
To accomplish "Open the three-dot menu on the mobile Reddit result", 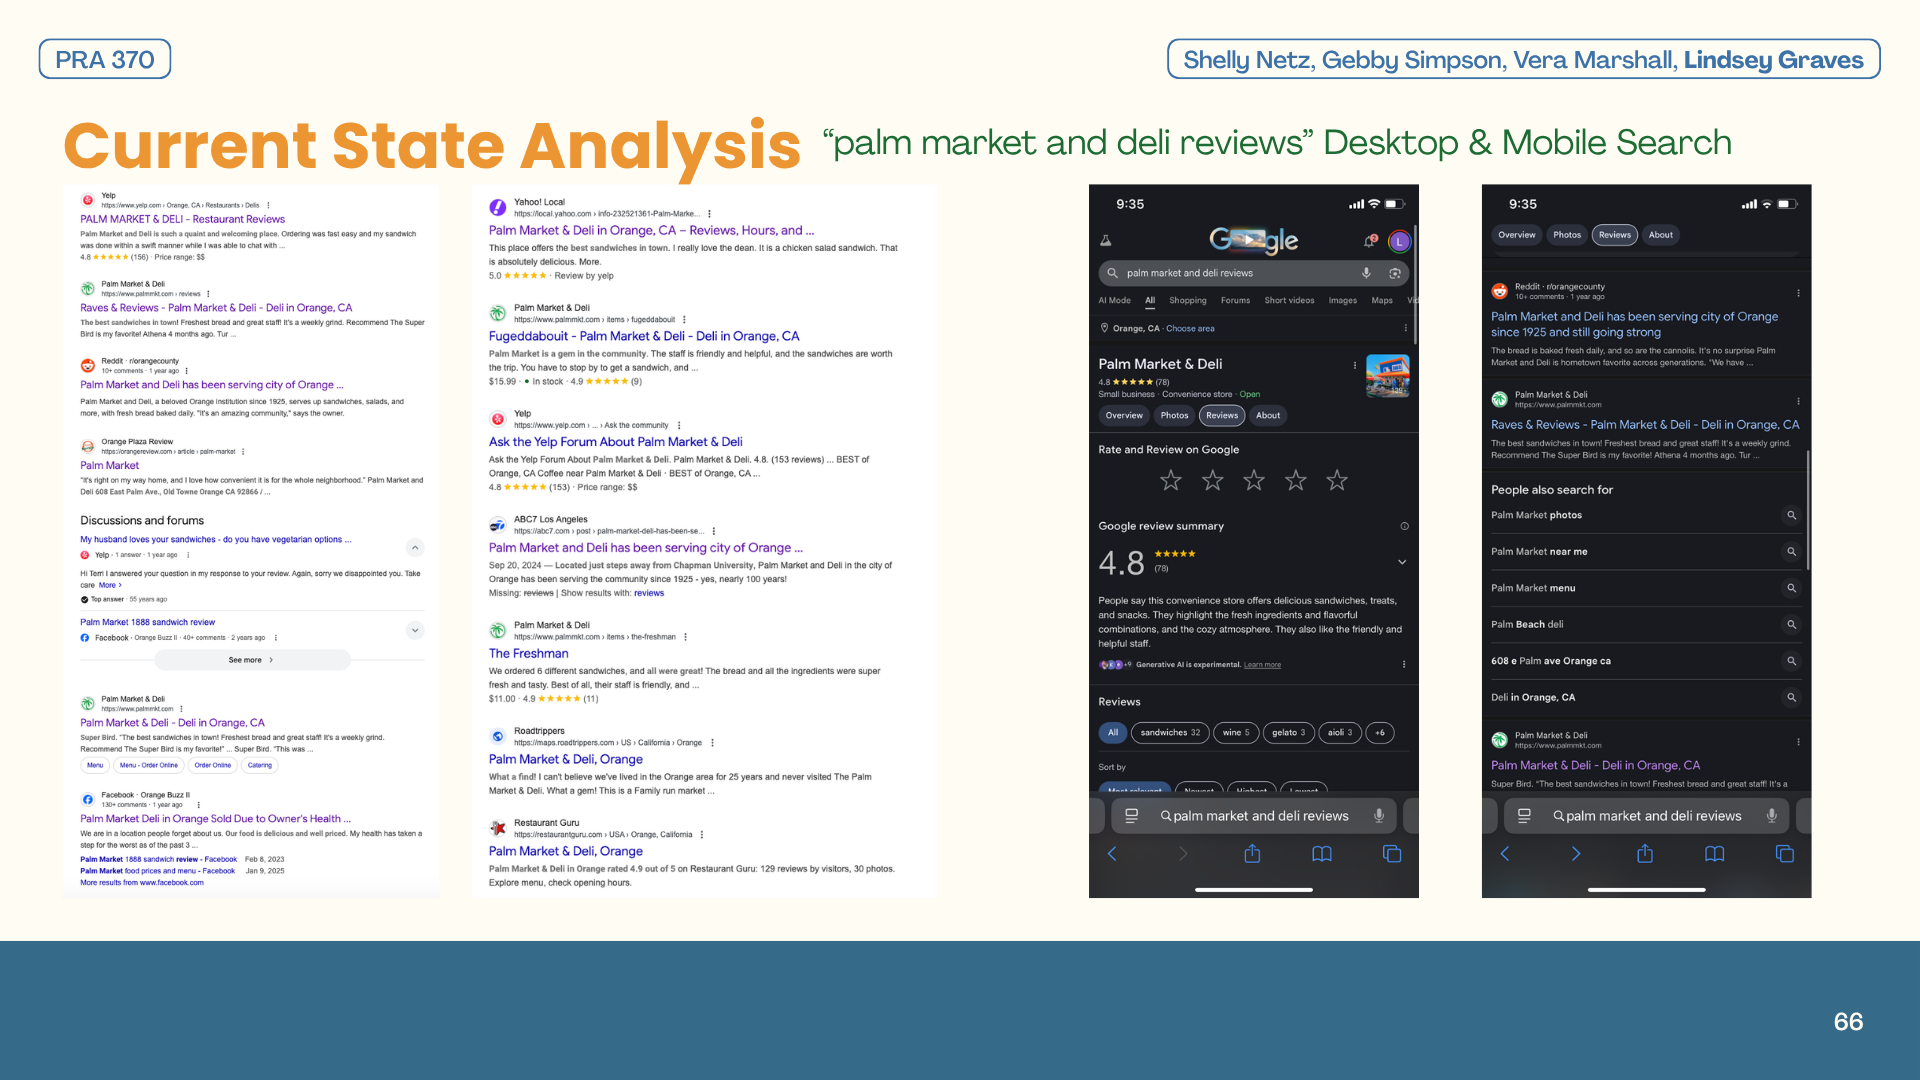I will [1798, 293].
